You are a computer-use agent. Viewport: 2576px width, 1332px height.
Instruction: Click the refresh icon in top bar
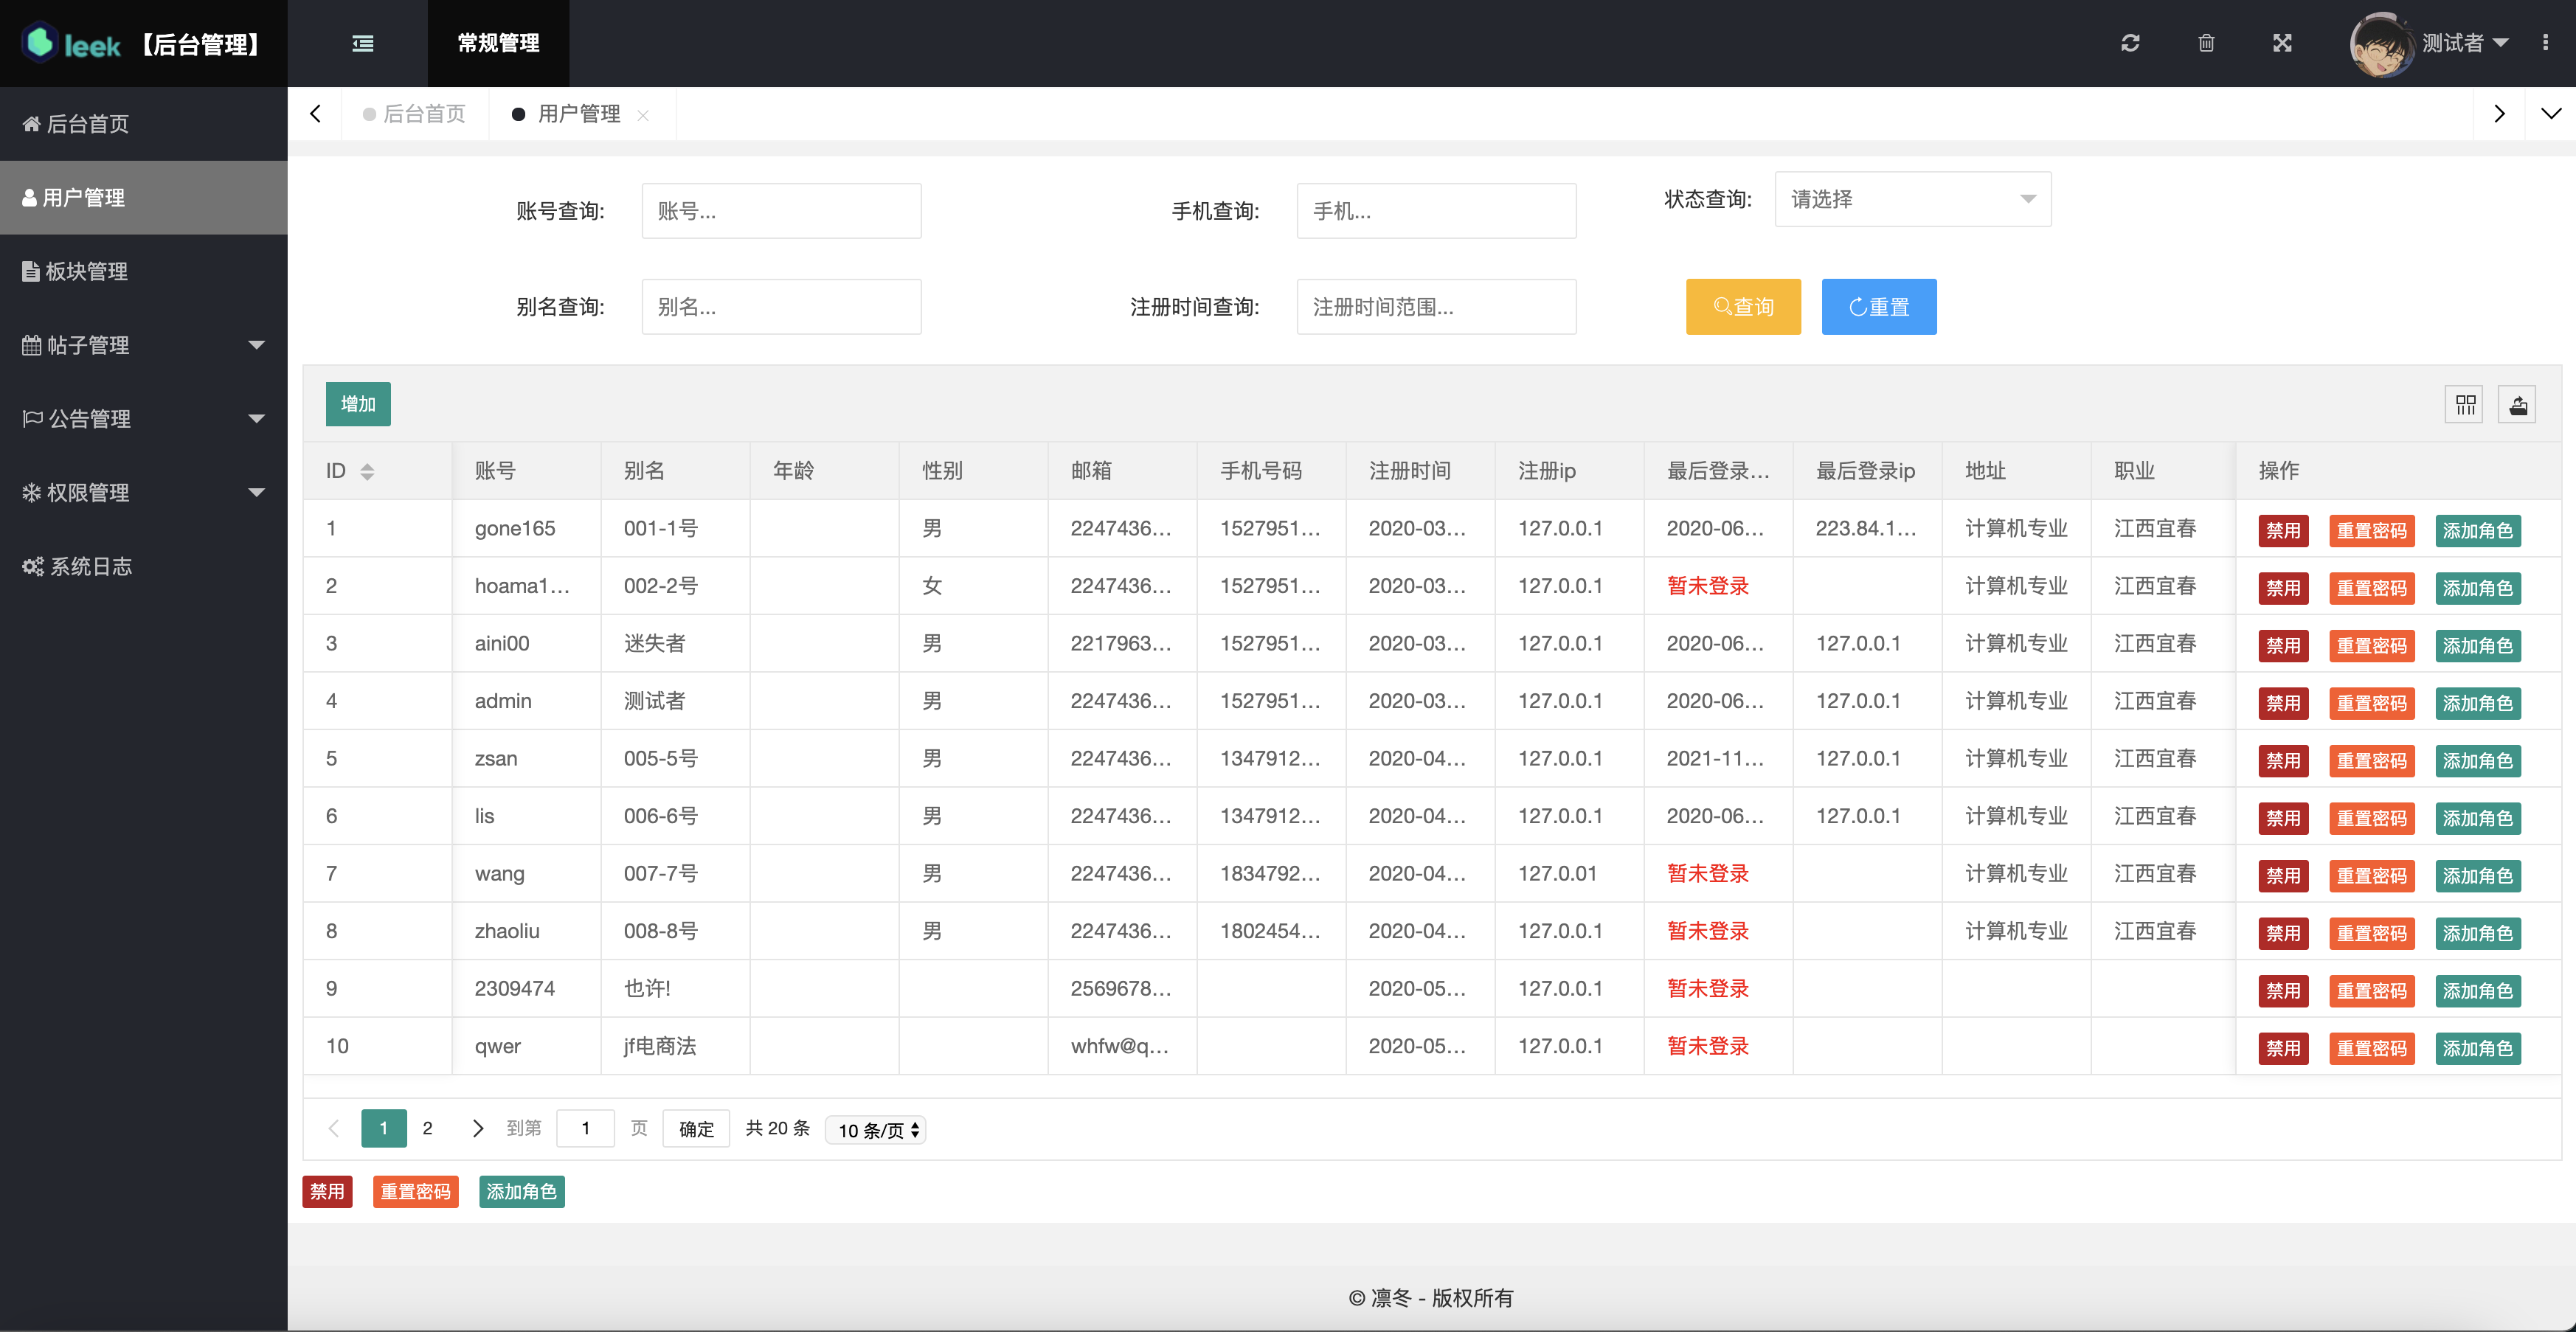coord(2130,43)
